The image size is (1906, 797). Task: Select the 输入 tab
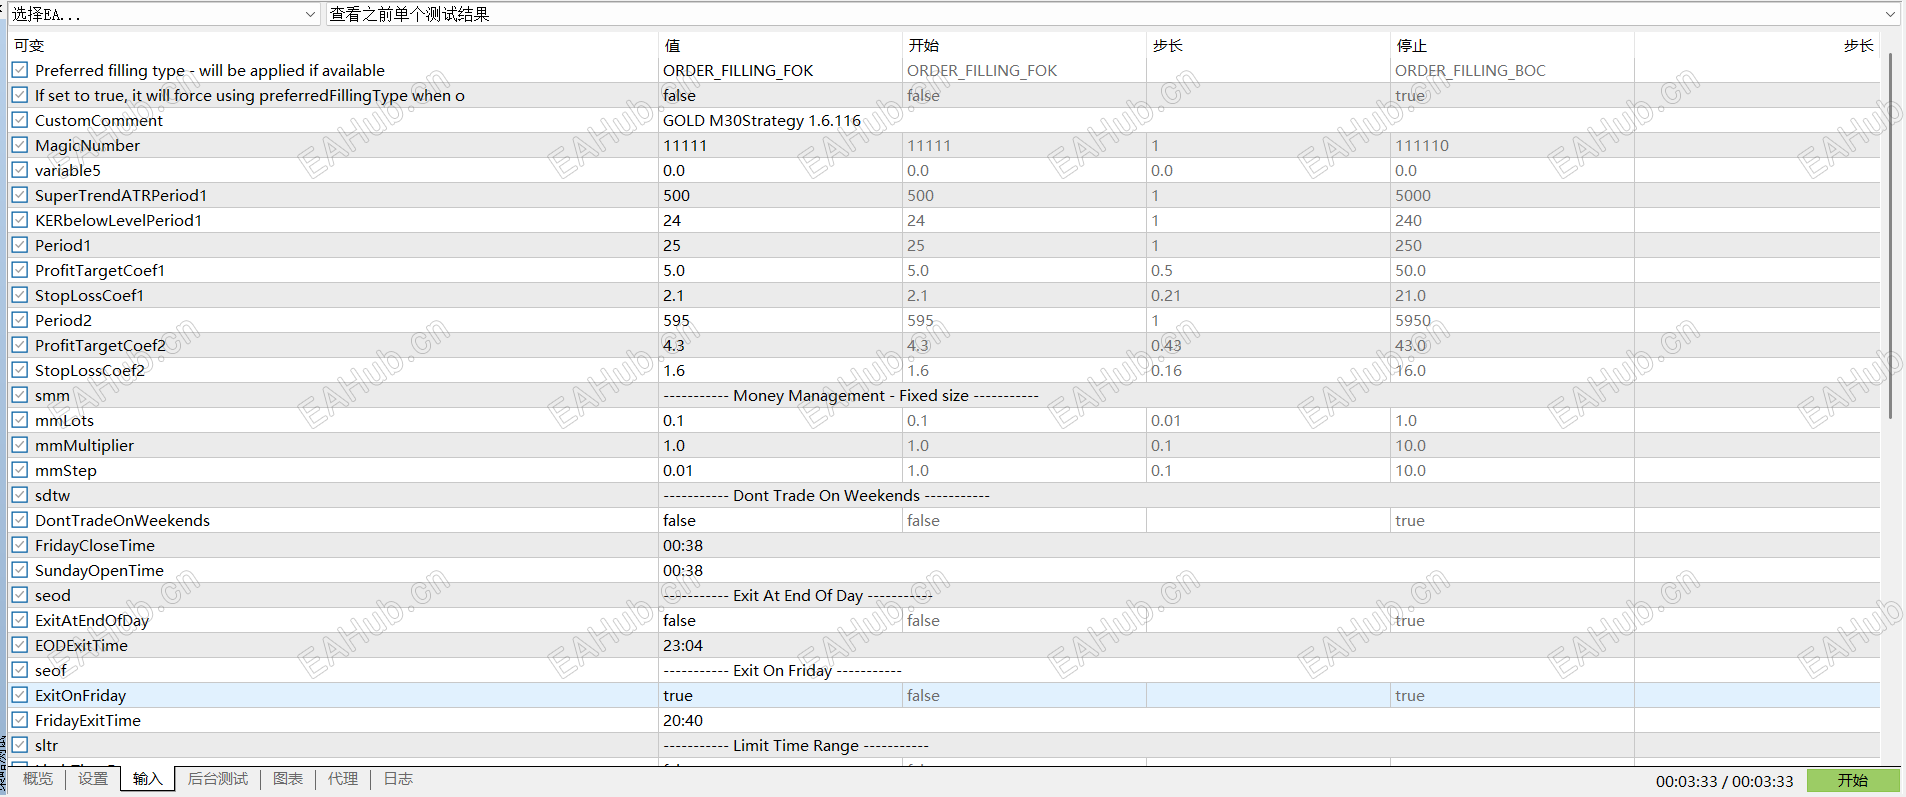tap(147, 779)
